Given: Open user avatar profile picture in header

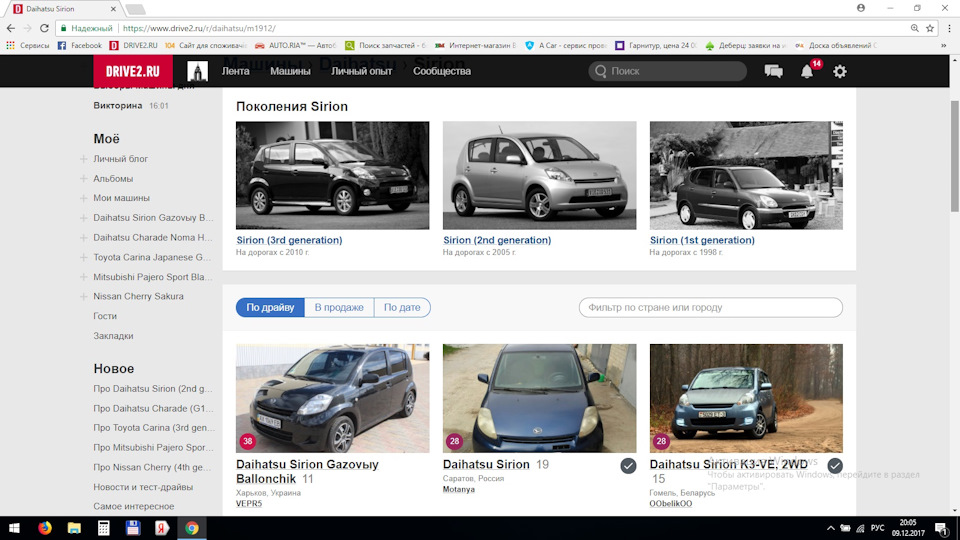Looking at the screenshot, I should [197, 71].
